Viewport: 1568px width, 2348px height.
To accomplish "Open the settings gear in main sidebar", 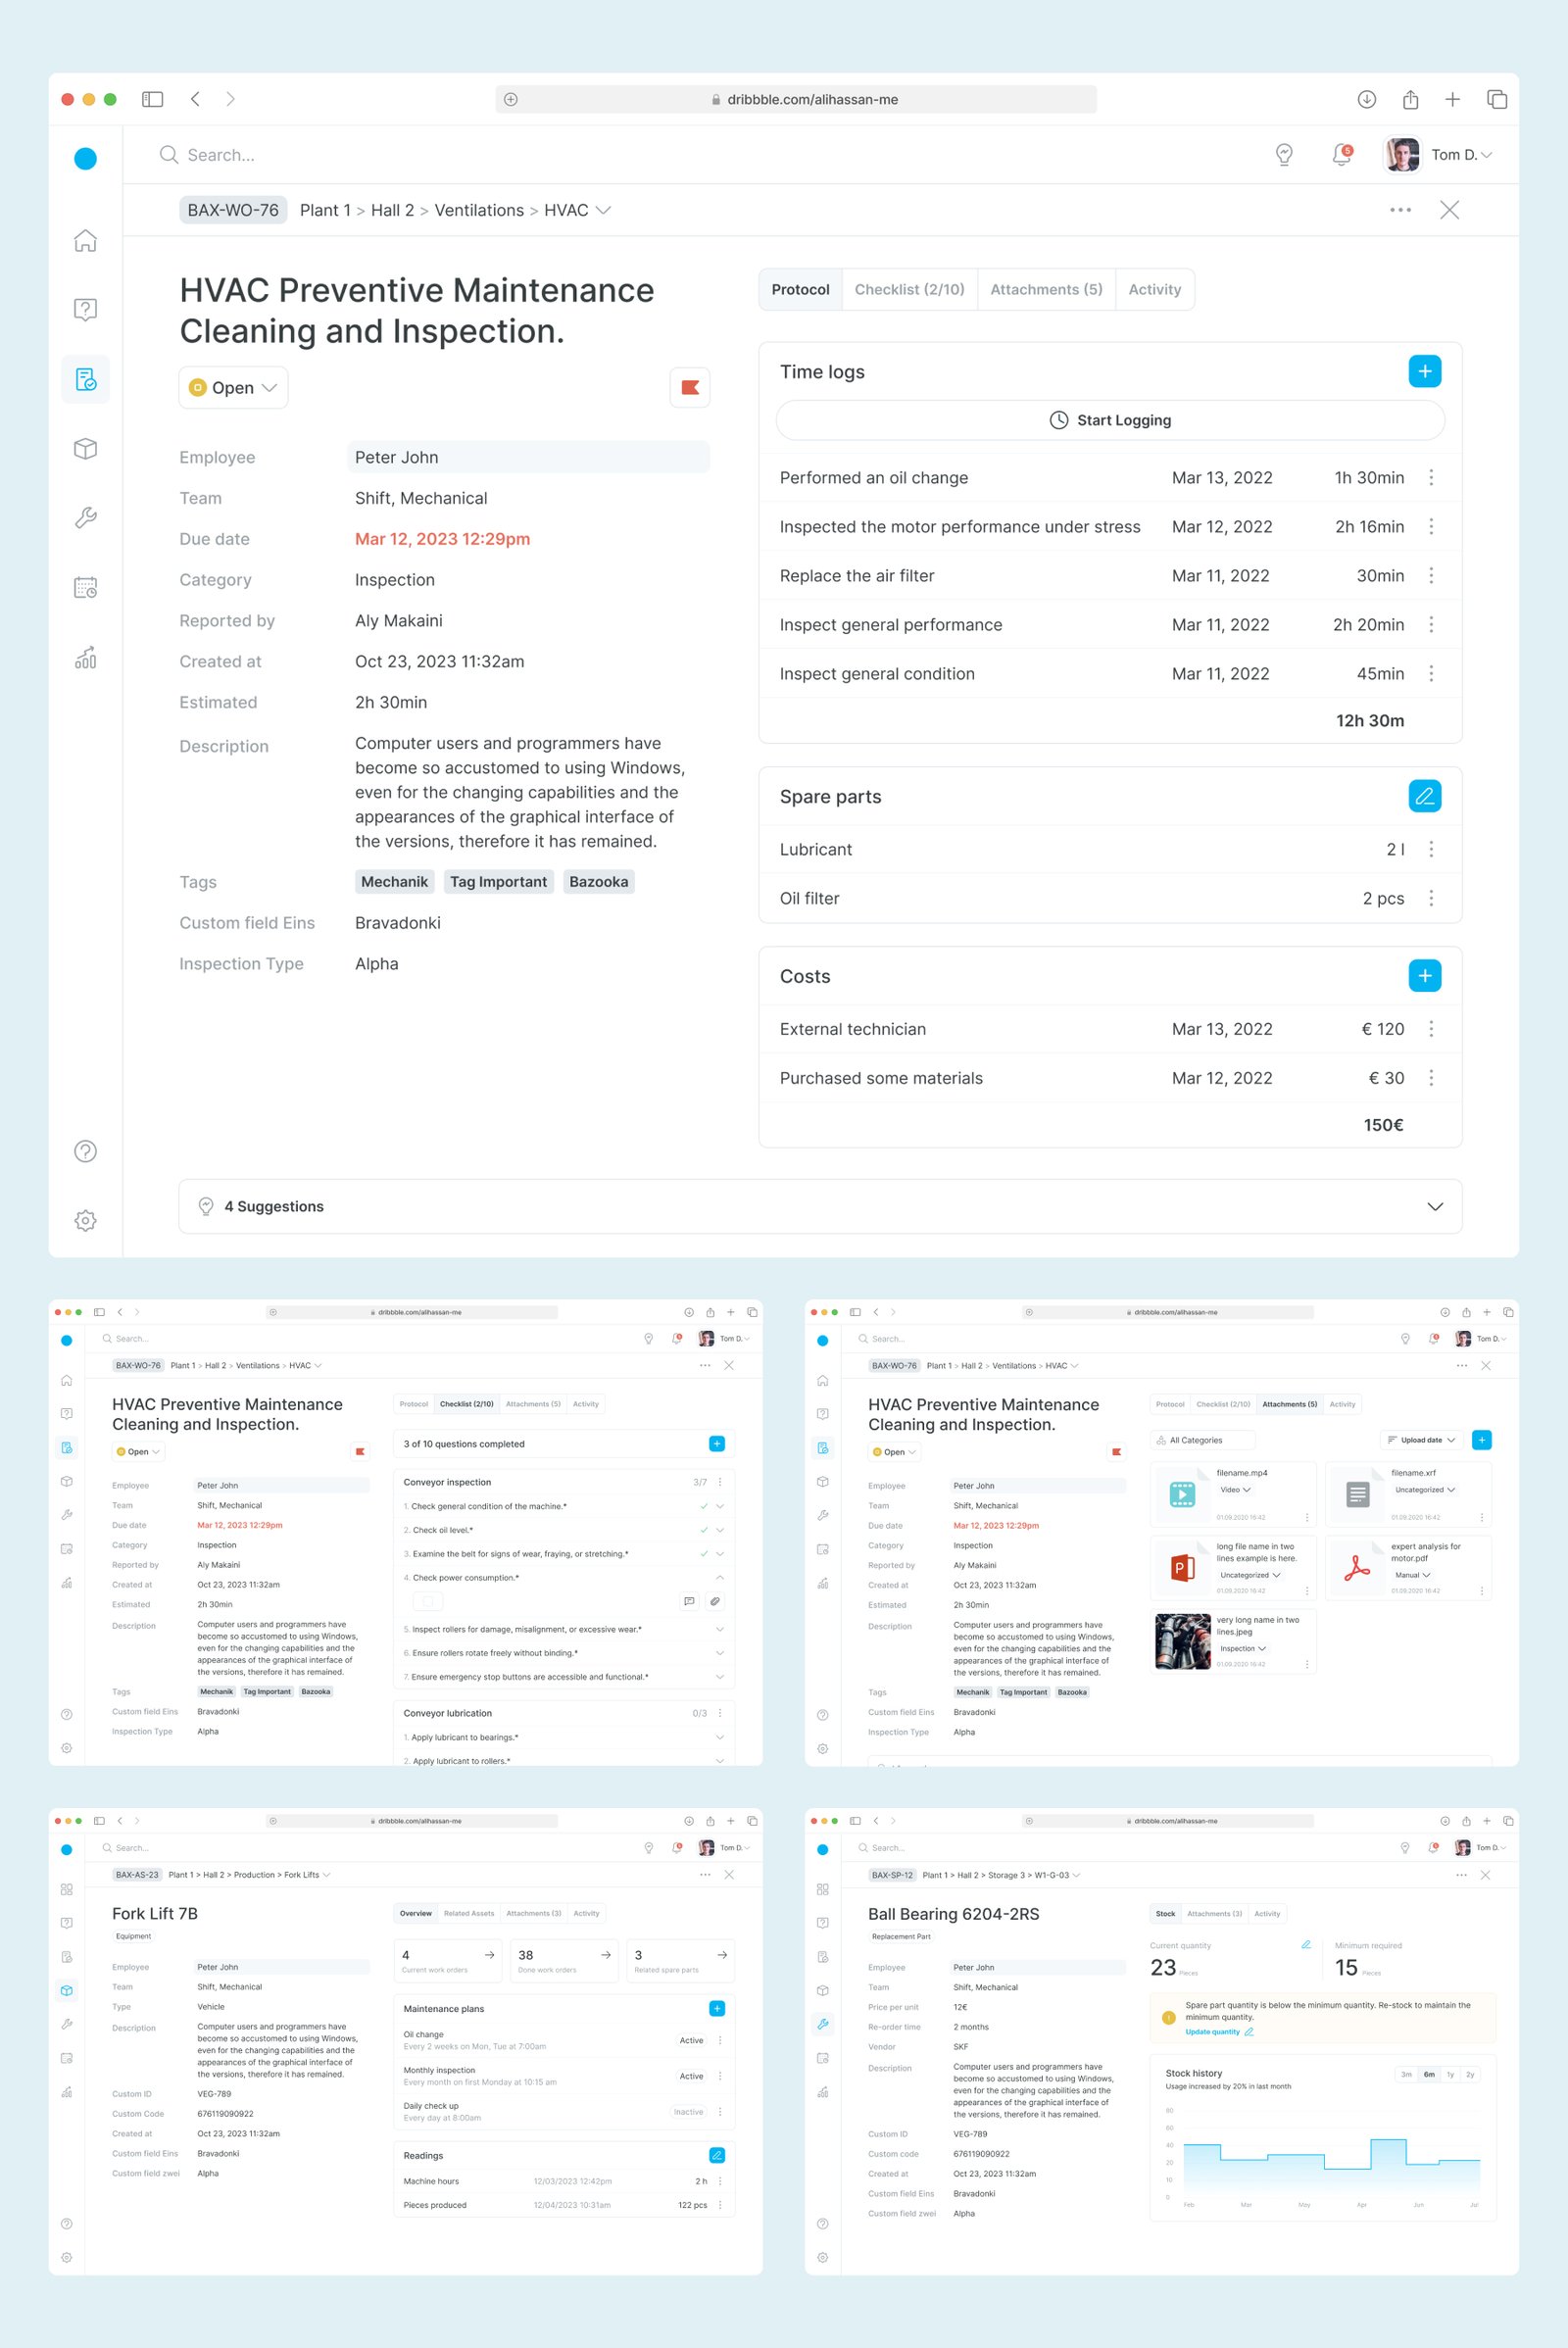I will pyautogui.click(x=85, y=1220).
